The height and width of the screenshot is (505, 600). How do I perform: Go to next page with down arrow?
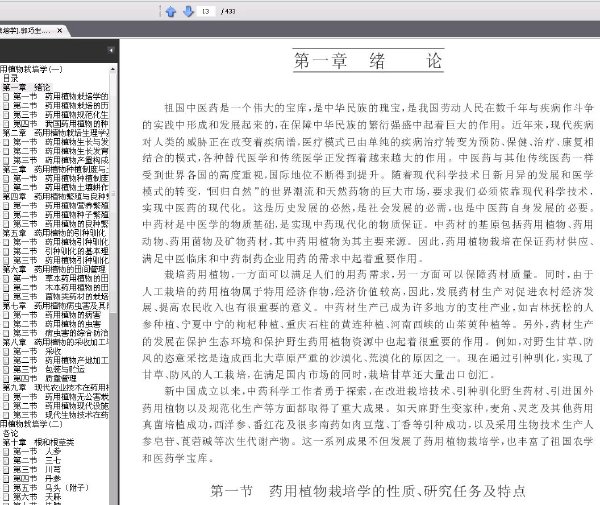click(x=188, y=11)
